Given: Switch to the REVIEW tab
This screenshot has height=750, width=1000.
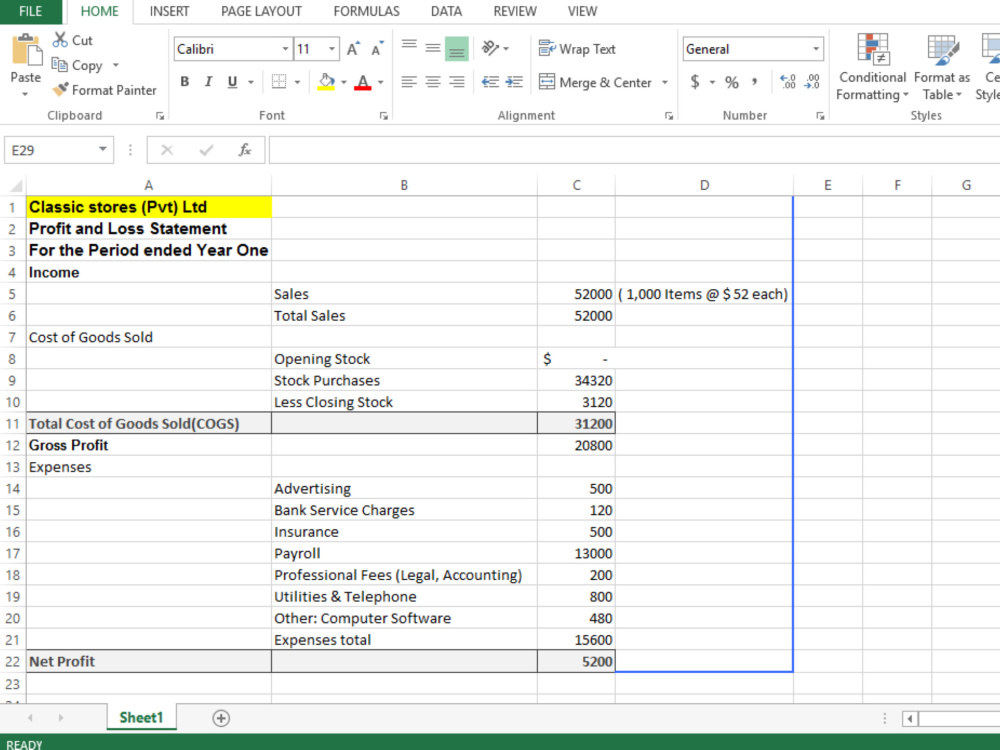Looking at the screenshot, I should coord(515,11).
